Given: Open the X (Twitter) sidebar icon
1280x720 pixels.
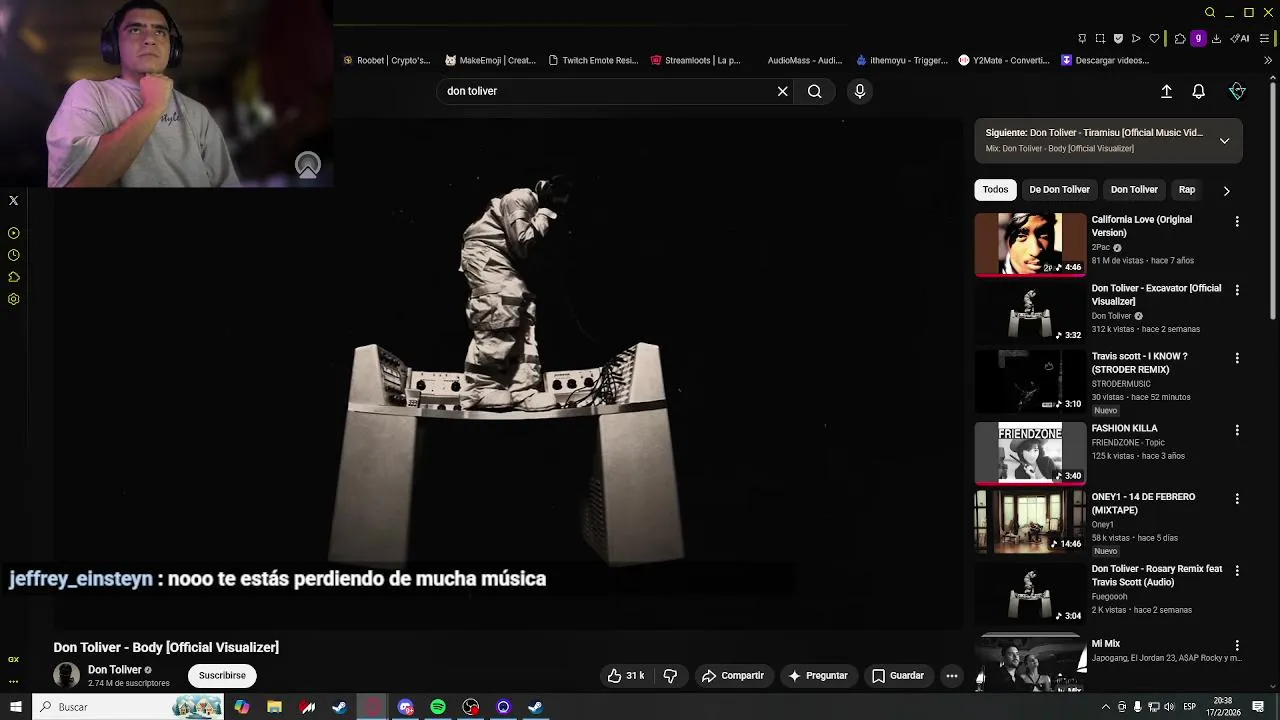Looking at the screenshot, I should pyautogui.click(x=14, y=200).
